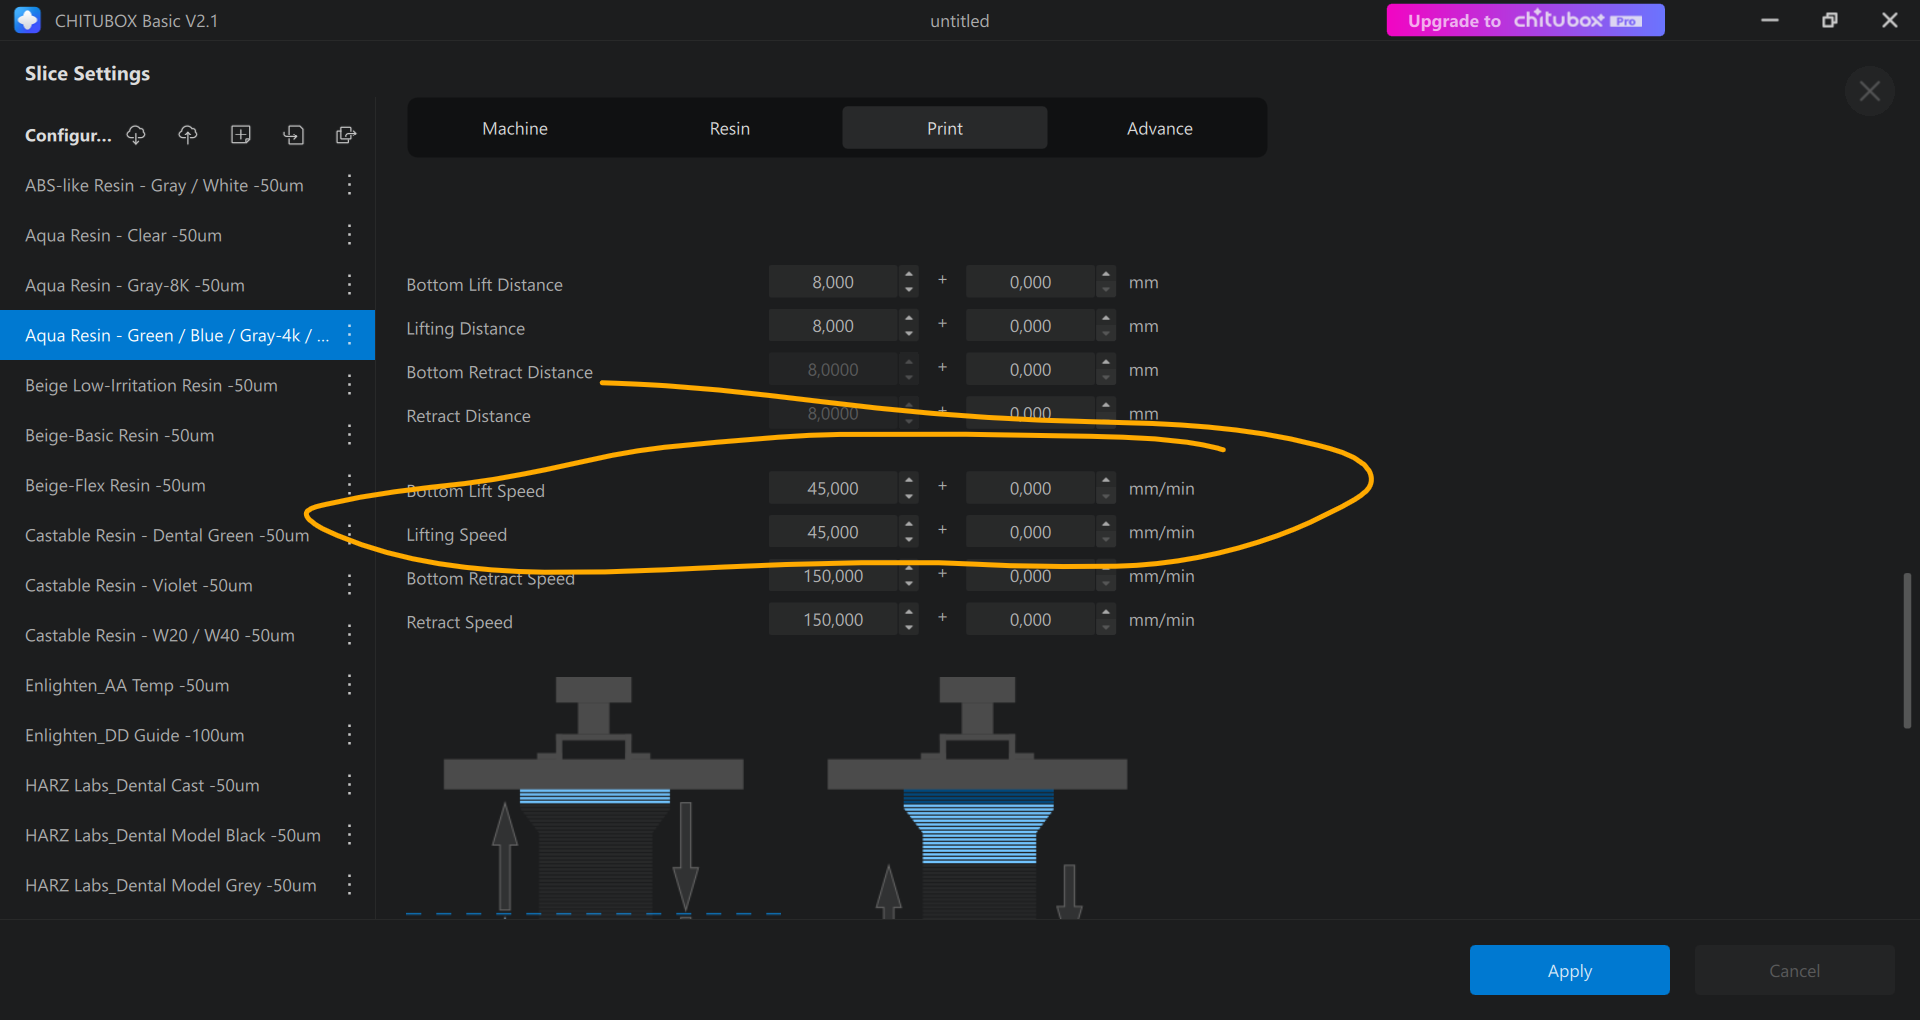
Task: Open options menu for ABS-like Resin Gray / White profile
Action: pyautogui.click(x=349, y=185)
